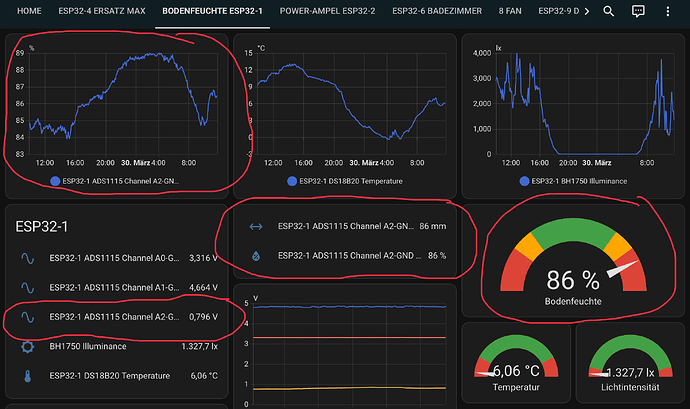Screen dimensions: 690x409
Task: Open the ESP32-4 ERSATZ MAX tab
Action: [x=102, y=11]
